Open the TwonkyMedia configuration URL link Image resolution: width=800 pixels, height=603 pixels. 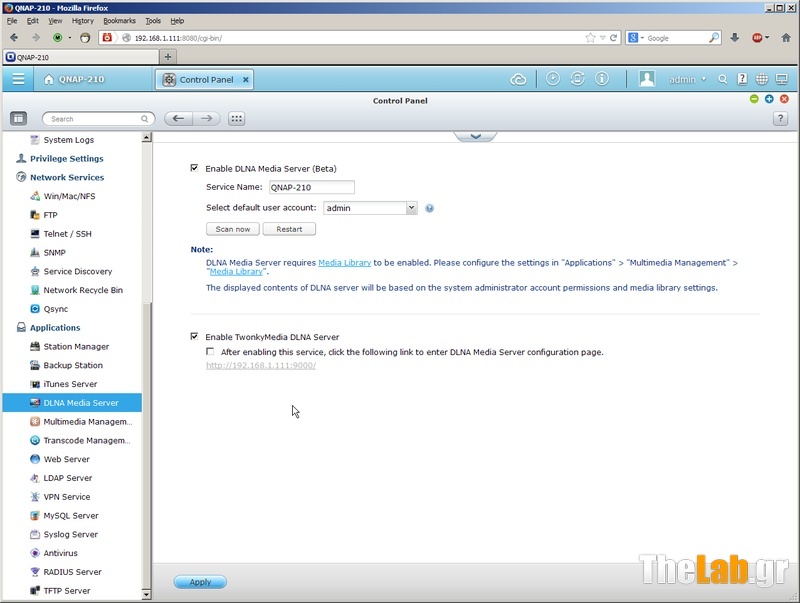tap(261, 365)
